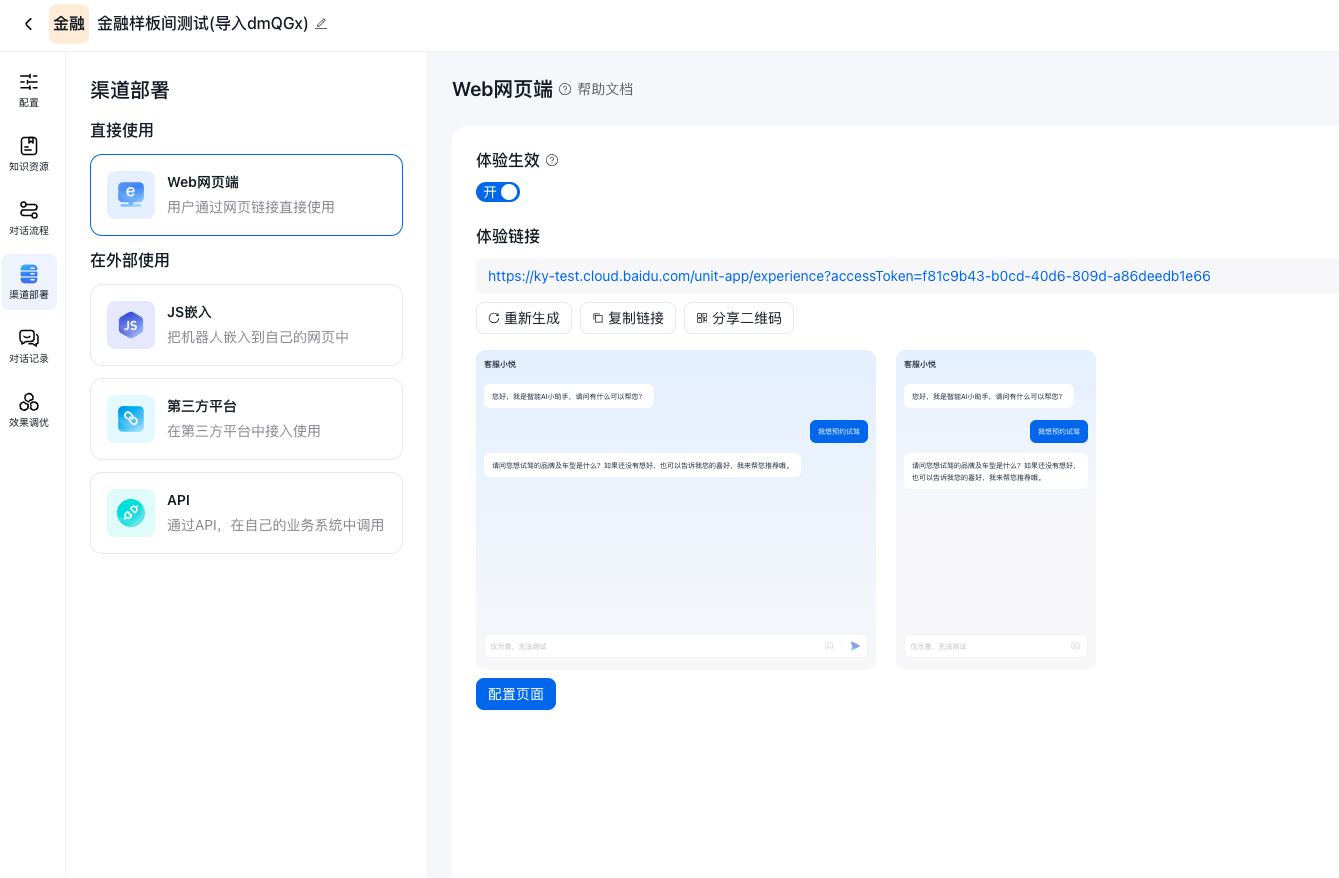Click the 直接使用 section heading
This screenshot has height=878, width=1339.
pyautogui.click(x=122, y=131)
